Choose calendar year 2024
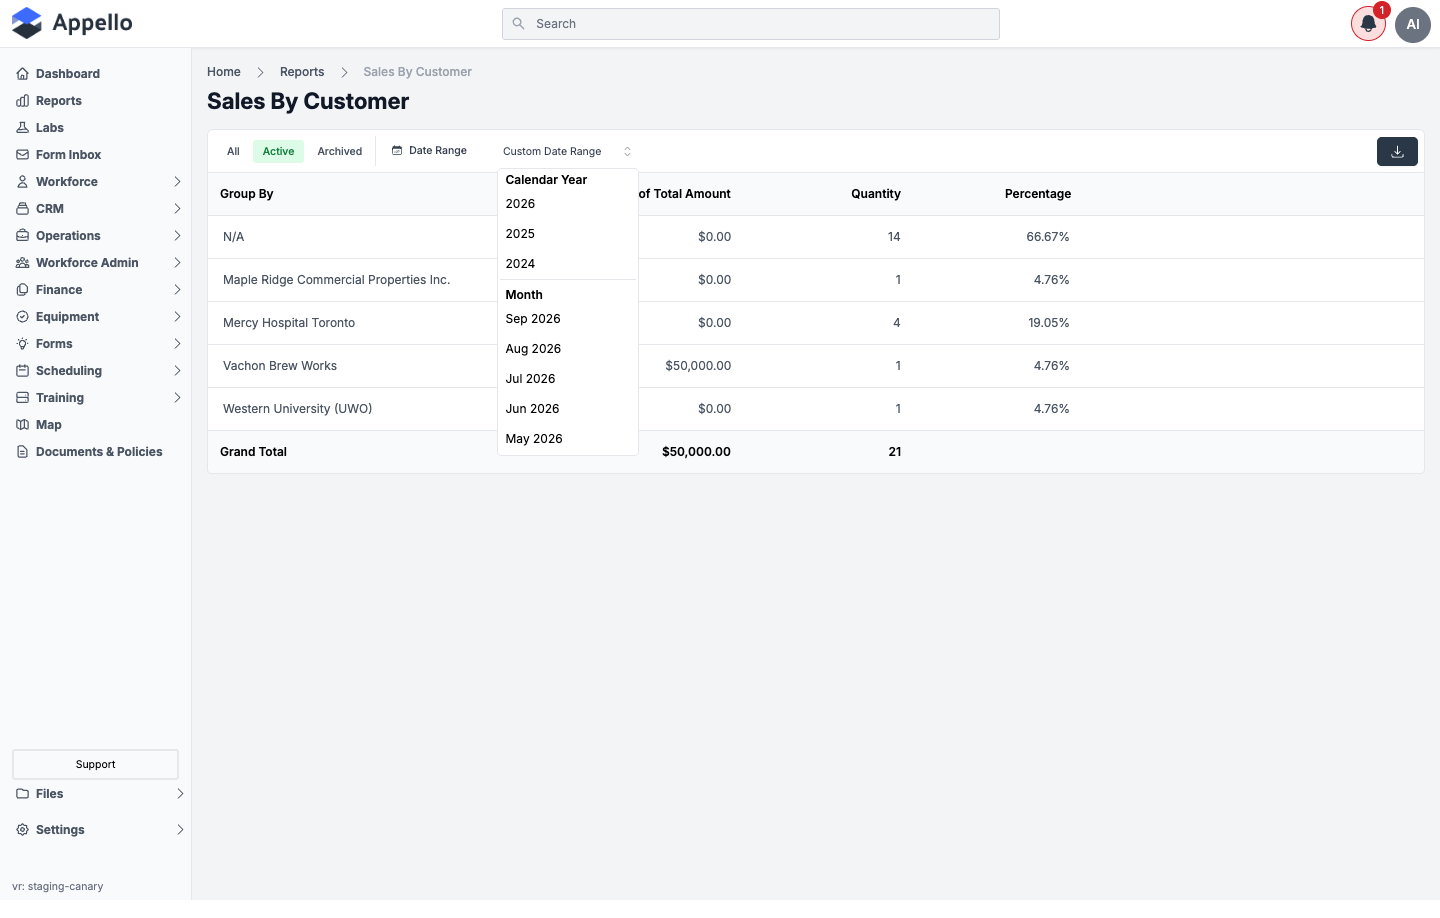 [567, 264]
